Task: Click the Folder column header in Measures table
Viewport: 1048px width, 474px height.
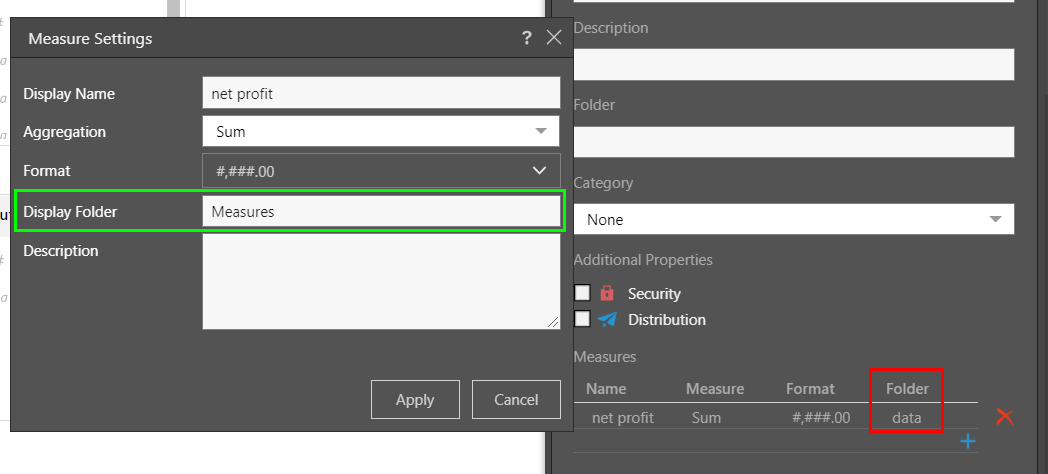Action: point(907,388)
